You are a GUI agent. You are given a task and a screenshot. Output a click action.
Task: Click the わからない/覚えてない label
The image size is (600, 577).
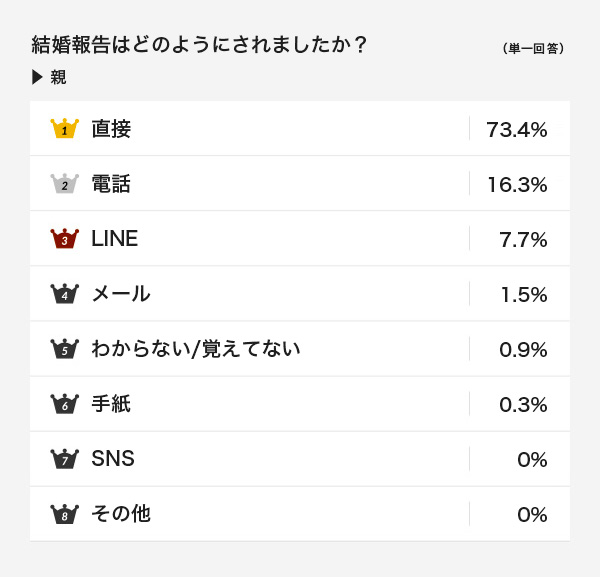[196, 349]
